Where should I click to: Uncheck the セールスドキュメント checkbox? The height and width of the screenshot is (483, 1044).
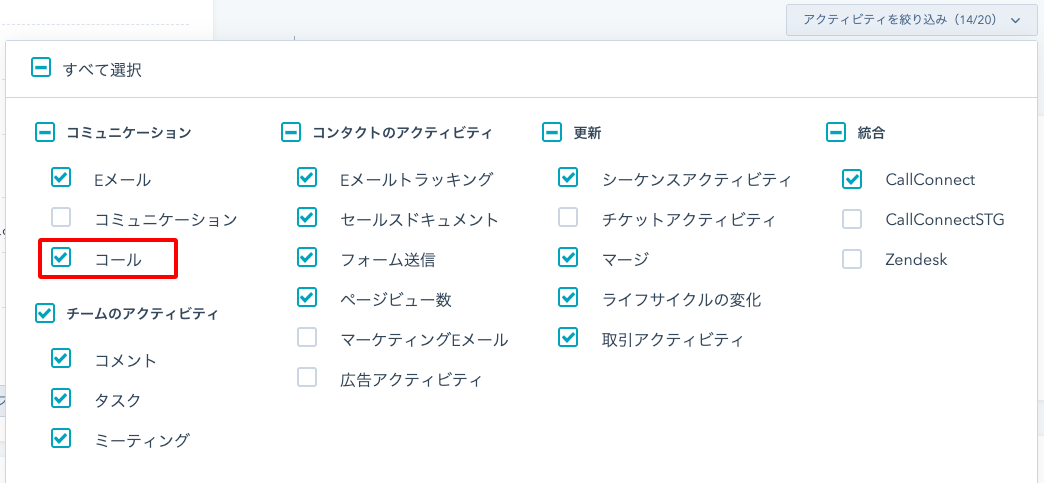click(x=307, y=217)
